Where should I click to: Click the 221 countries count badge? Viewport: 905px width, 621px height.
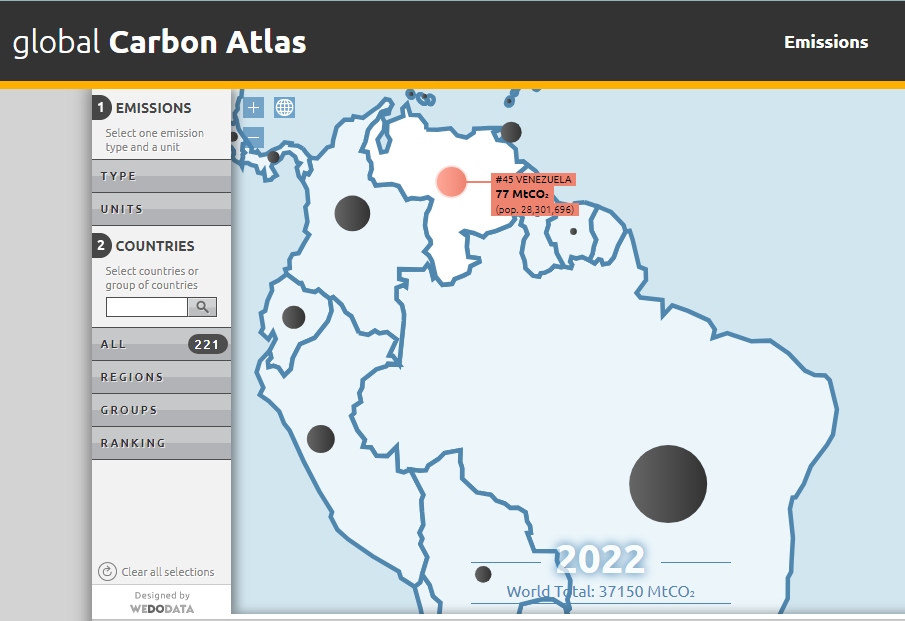[208, 345]
